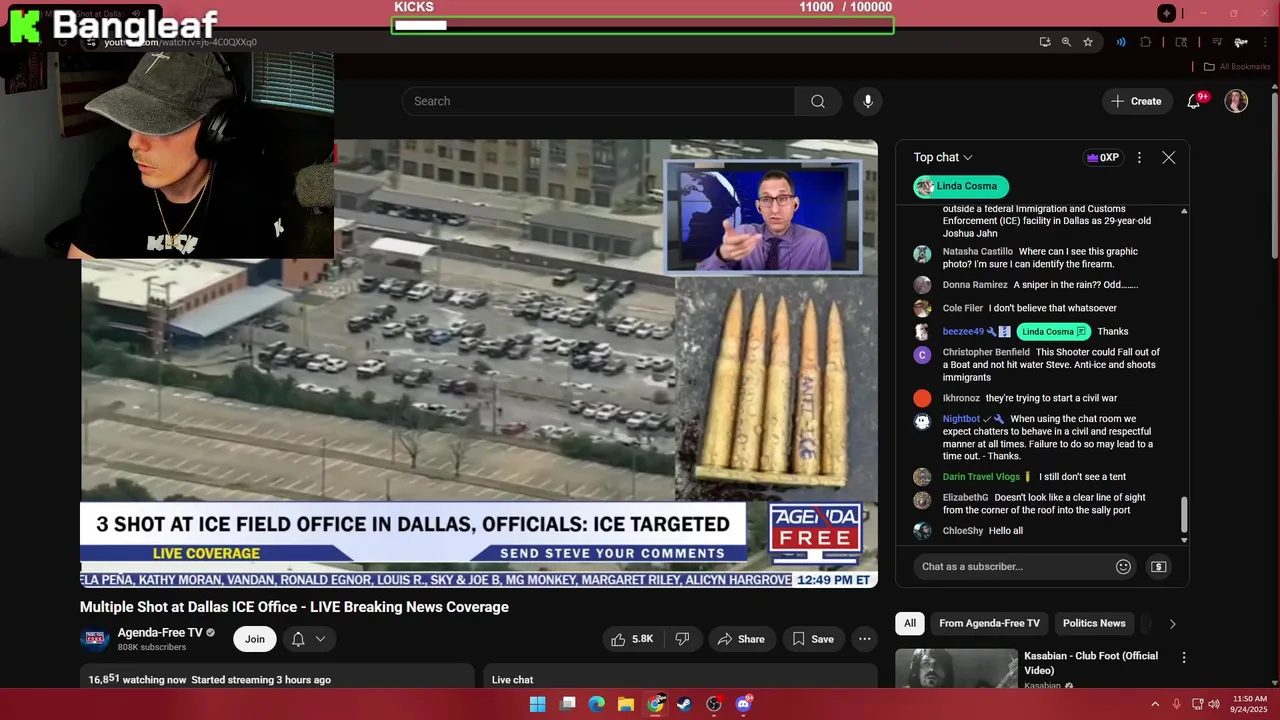
Task: Close the live chat panel
Action: (x=1169, y=157)
